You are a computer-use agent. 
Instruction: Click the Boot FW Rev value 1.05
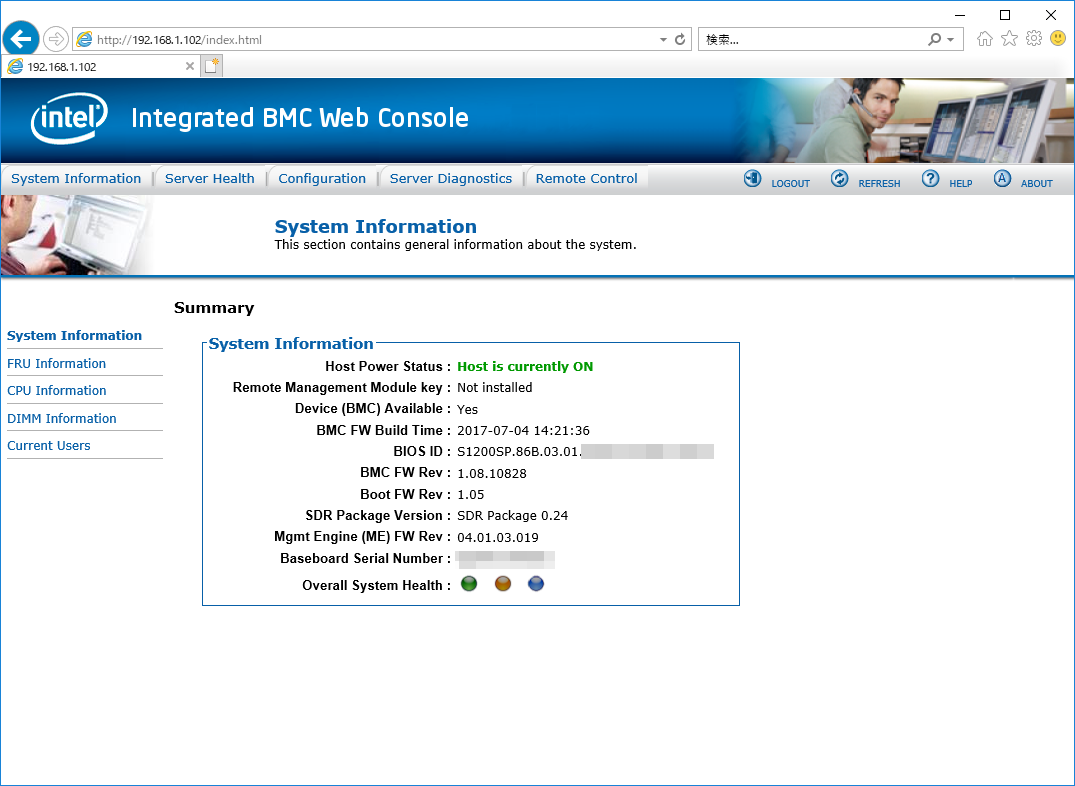[x=471, y=495]
